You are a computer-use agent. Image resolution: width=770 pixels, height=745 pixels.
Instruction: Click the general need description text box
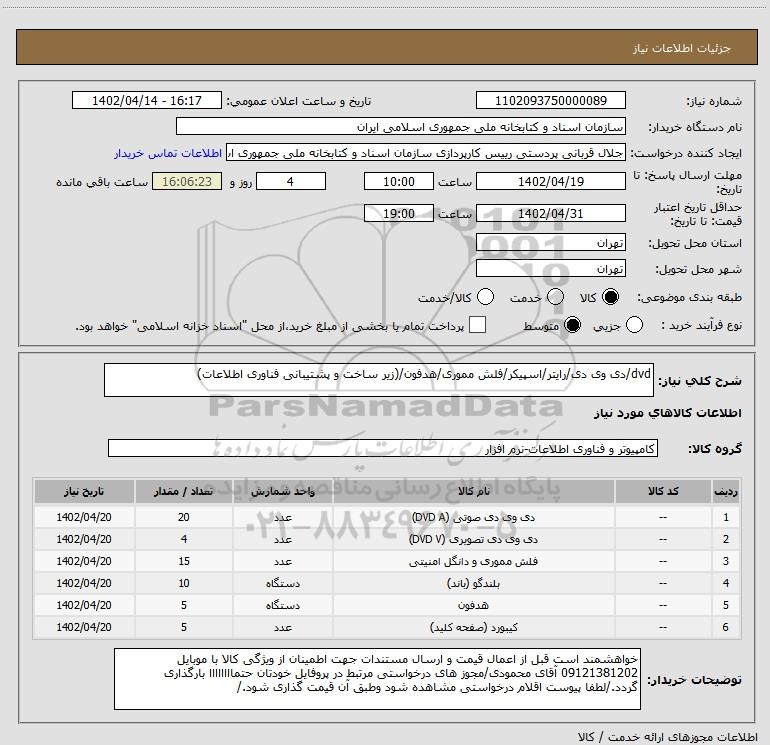[379, 380]
